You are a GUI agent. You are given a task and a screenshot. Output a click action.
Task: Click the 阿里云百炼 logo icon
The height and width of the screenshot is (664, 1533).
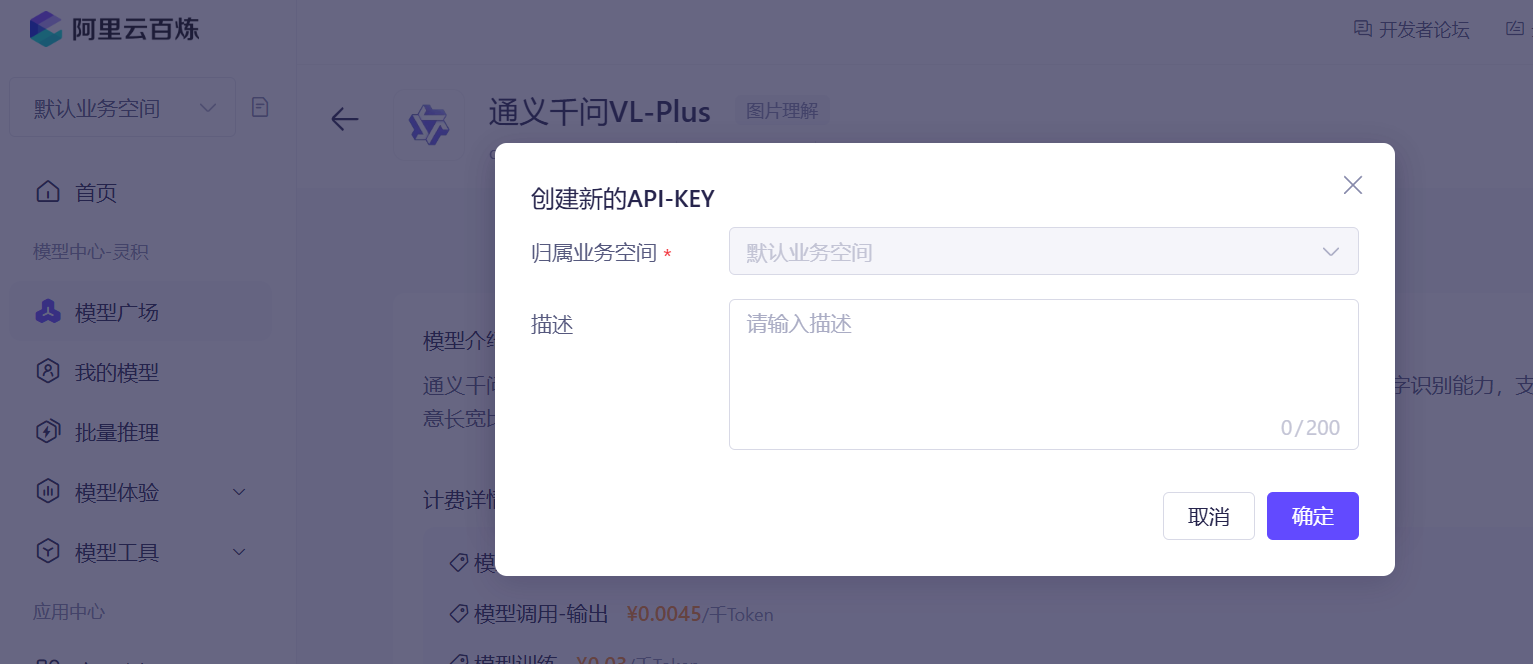46,29
